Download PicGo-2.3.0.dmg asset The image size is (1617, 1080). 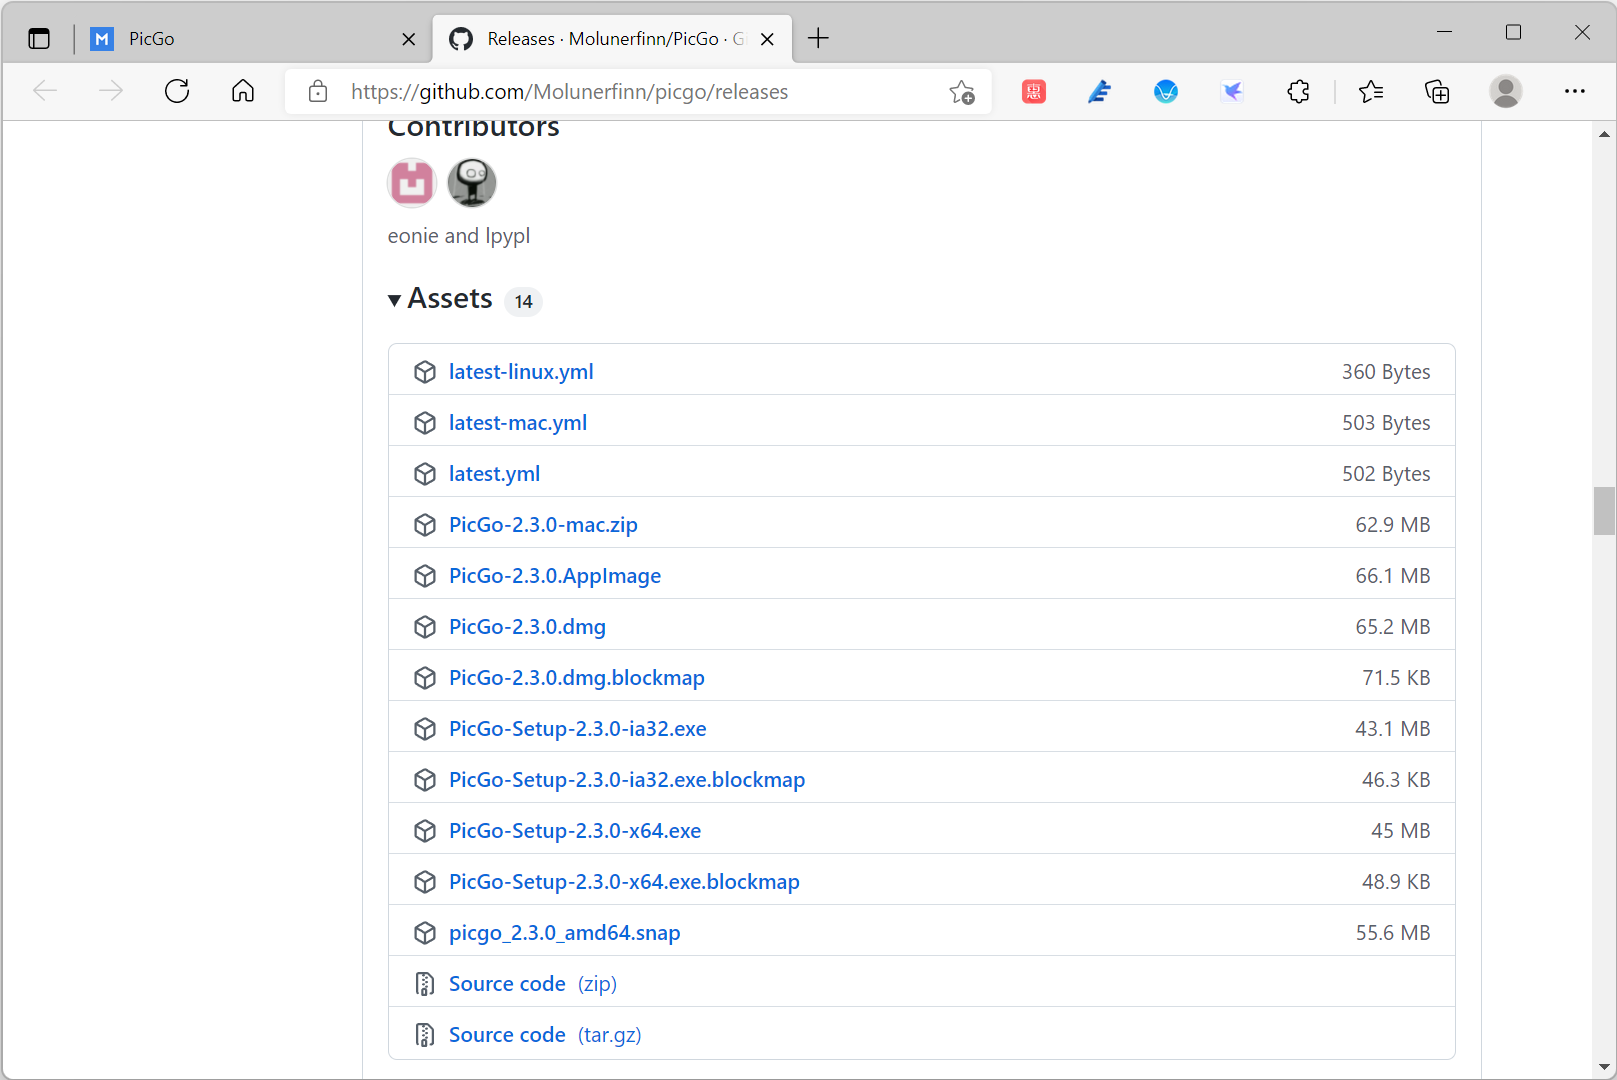pyautogui.click(x=527, y=626)
